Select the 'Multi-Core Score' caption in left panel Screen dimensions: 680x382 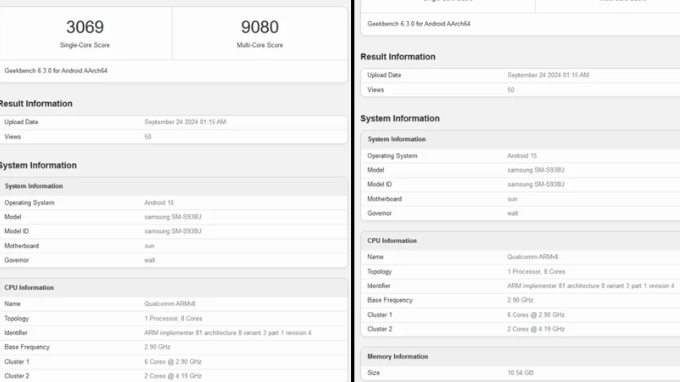coord(260,45)
